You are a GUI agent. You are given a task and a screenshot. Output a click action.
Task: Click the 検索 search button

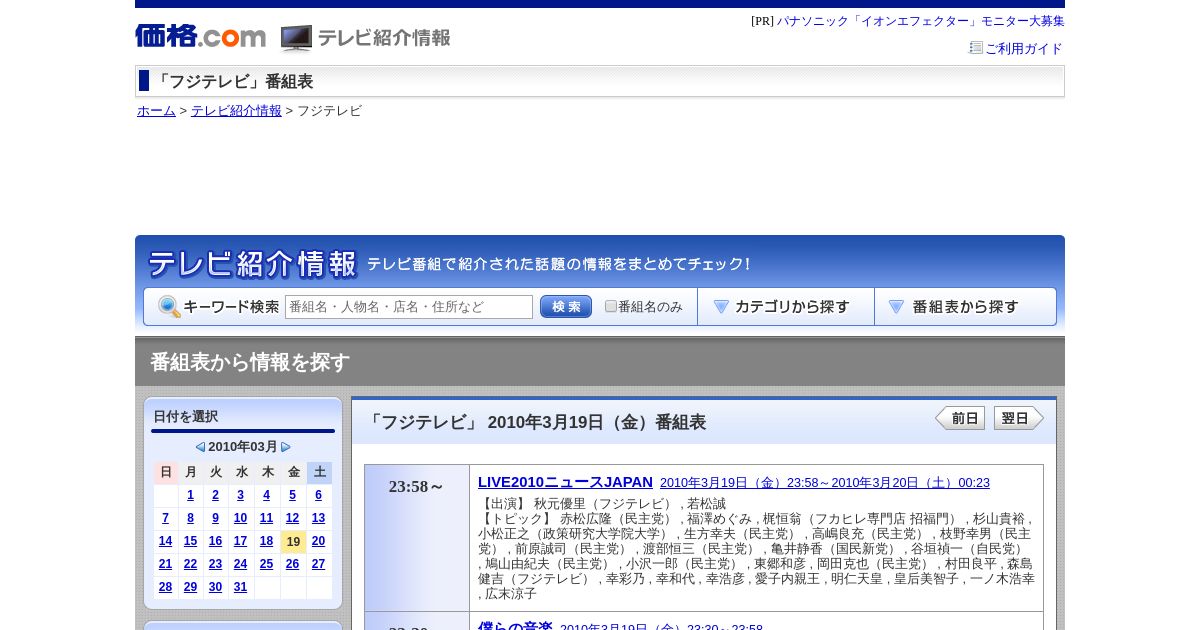[x=566, y=307]
